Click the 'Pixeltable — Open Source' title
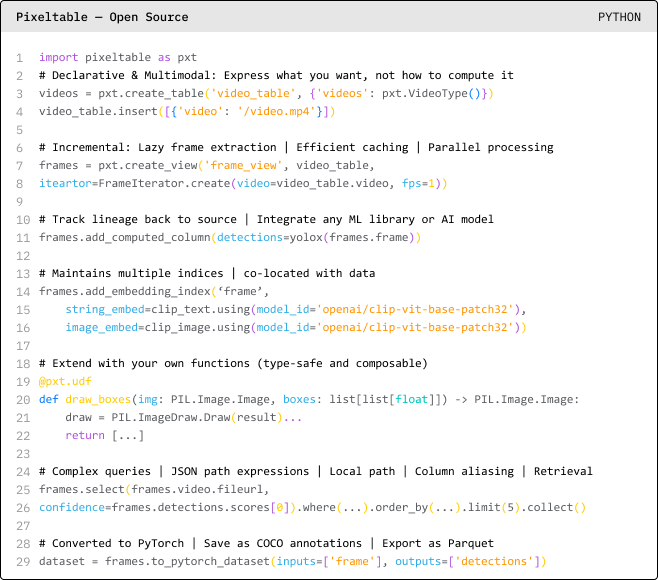Screen dimensions: 658x580 (102, 17)
